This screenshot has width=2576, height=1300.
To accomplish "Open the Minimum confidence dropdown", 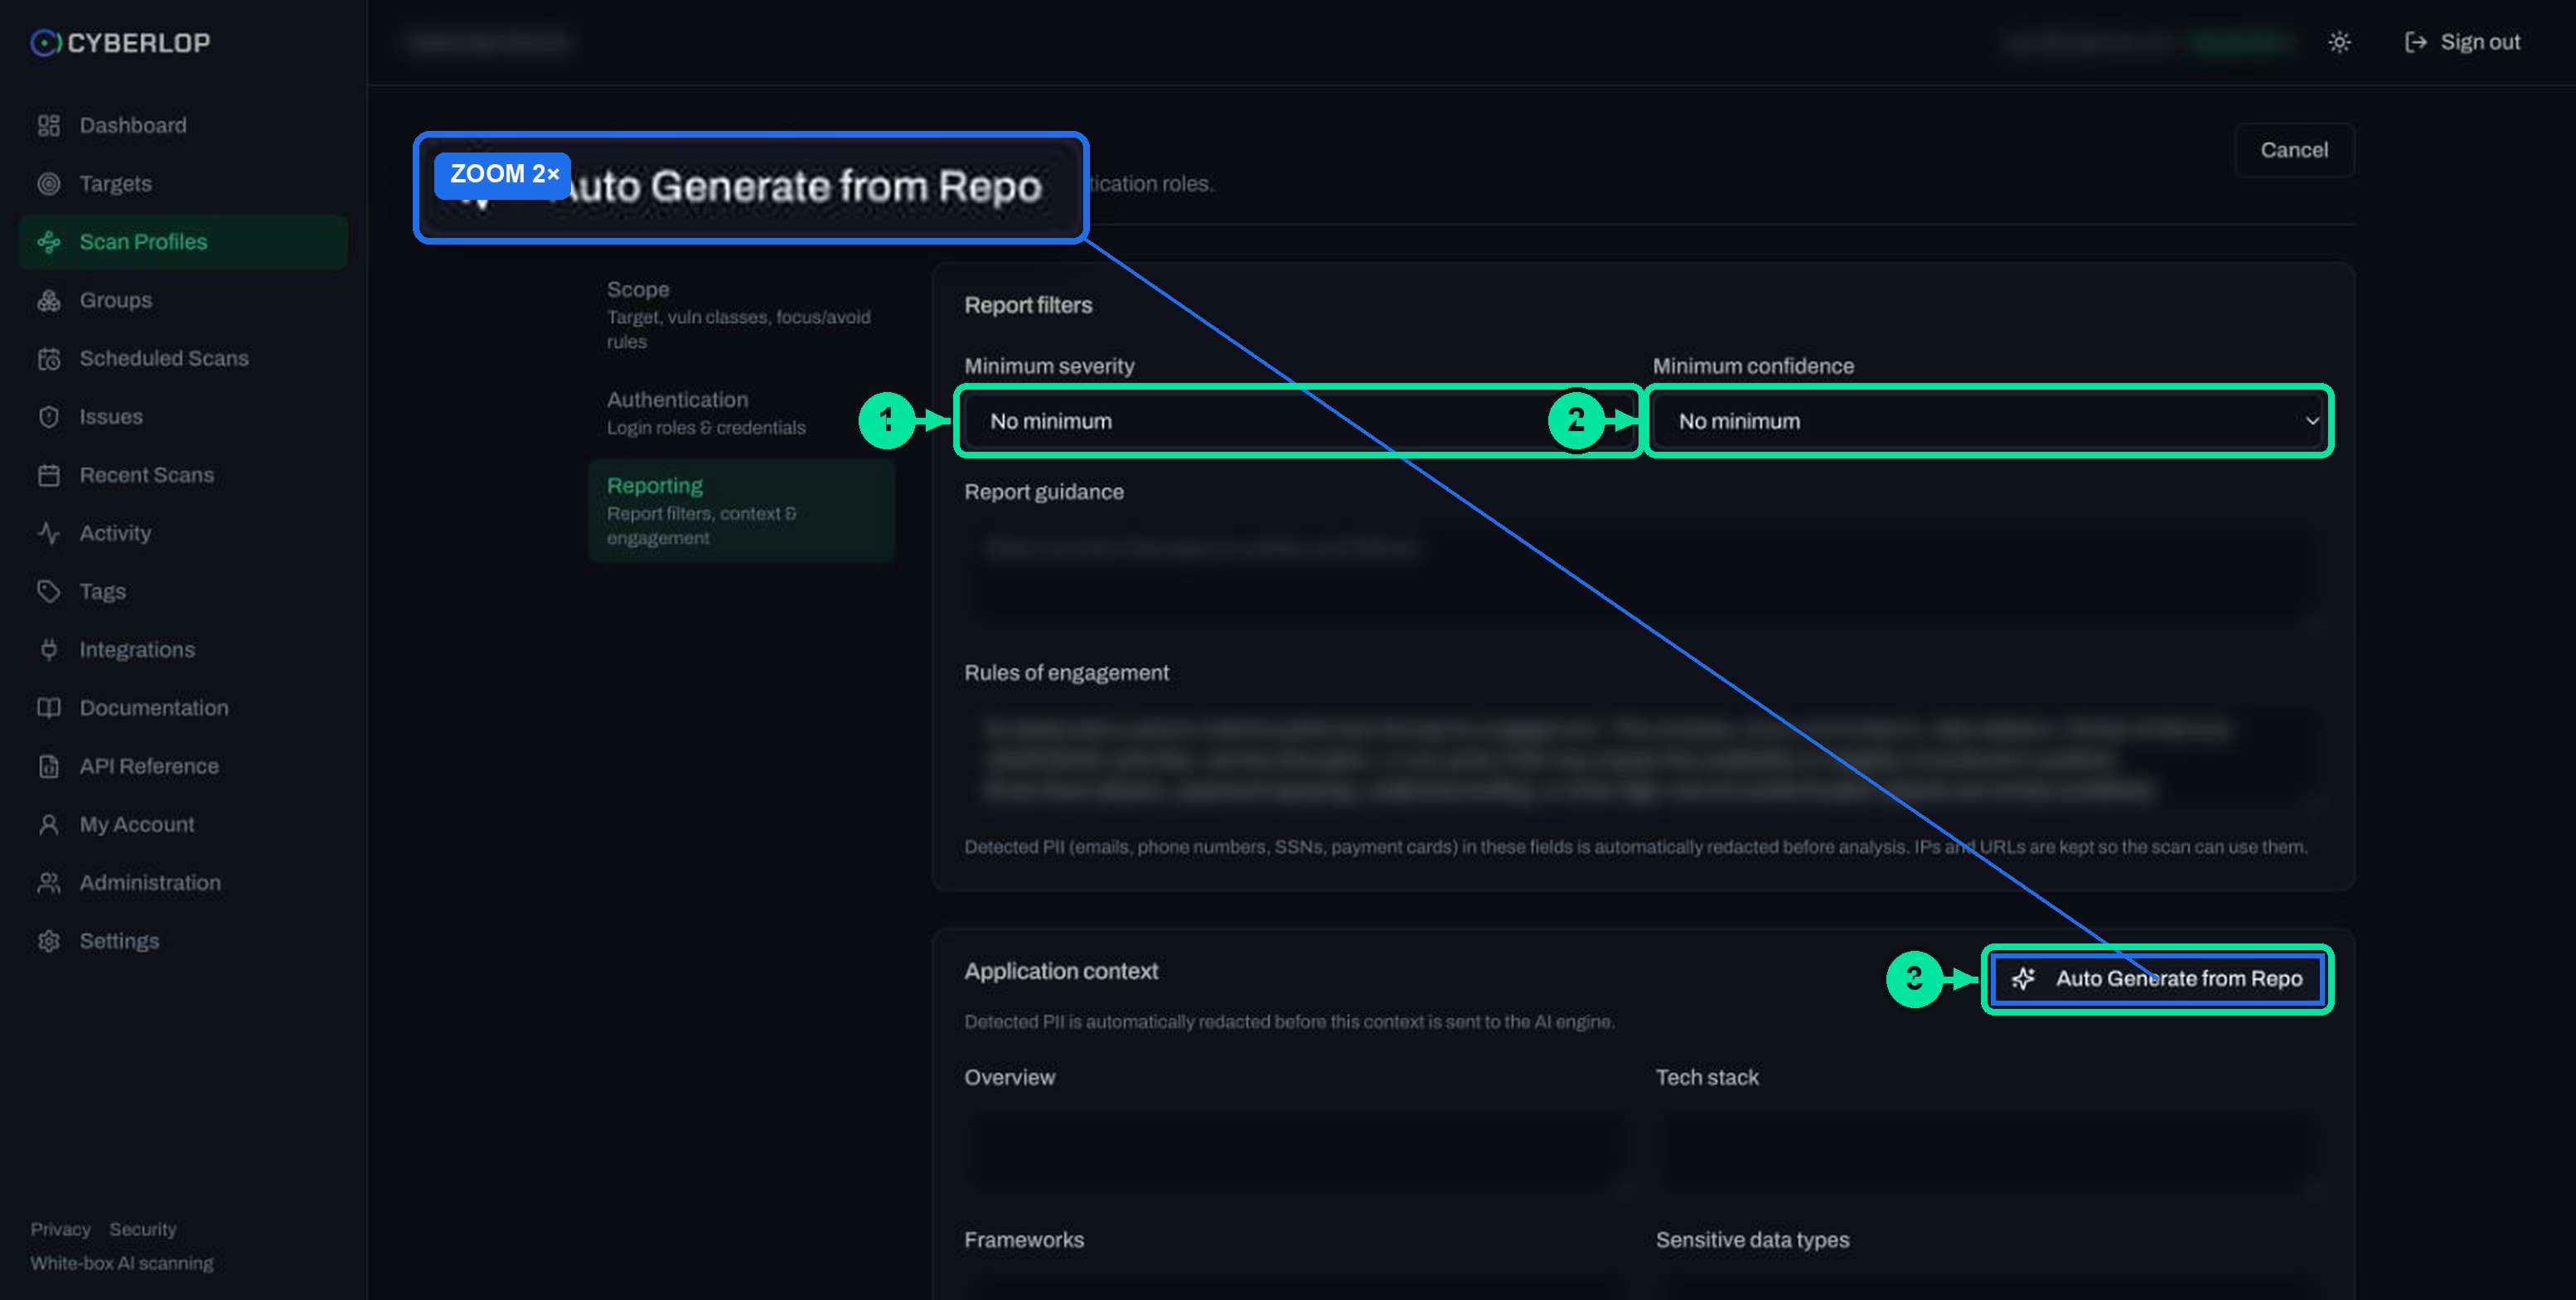I will pyautogui.click(x=1988, y=421).
